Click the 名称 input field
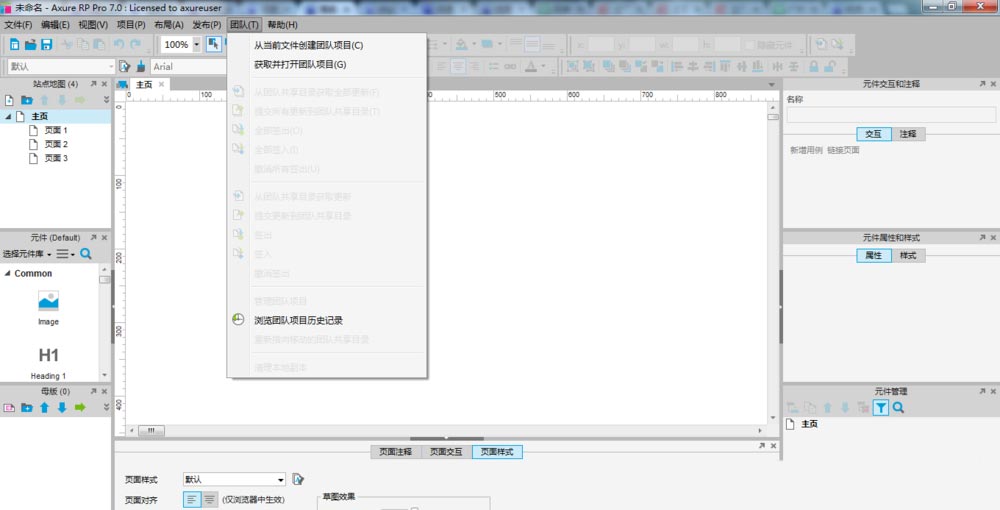1000x510 pixels. pos(891,115)
